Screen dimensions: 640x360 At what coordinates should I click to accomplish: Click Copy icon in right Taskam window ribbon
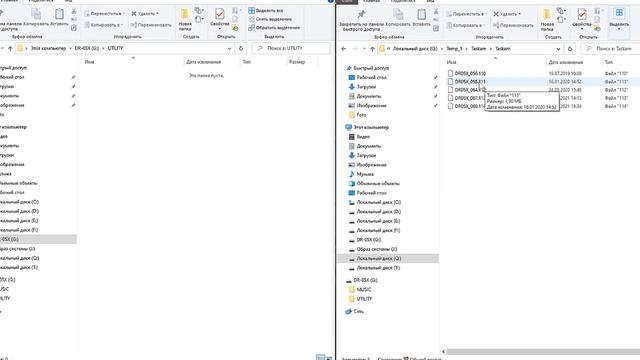coord(398,15)
